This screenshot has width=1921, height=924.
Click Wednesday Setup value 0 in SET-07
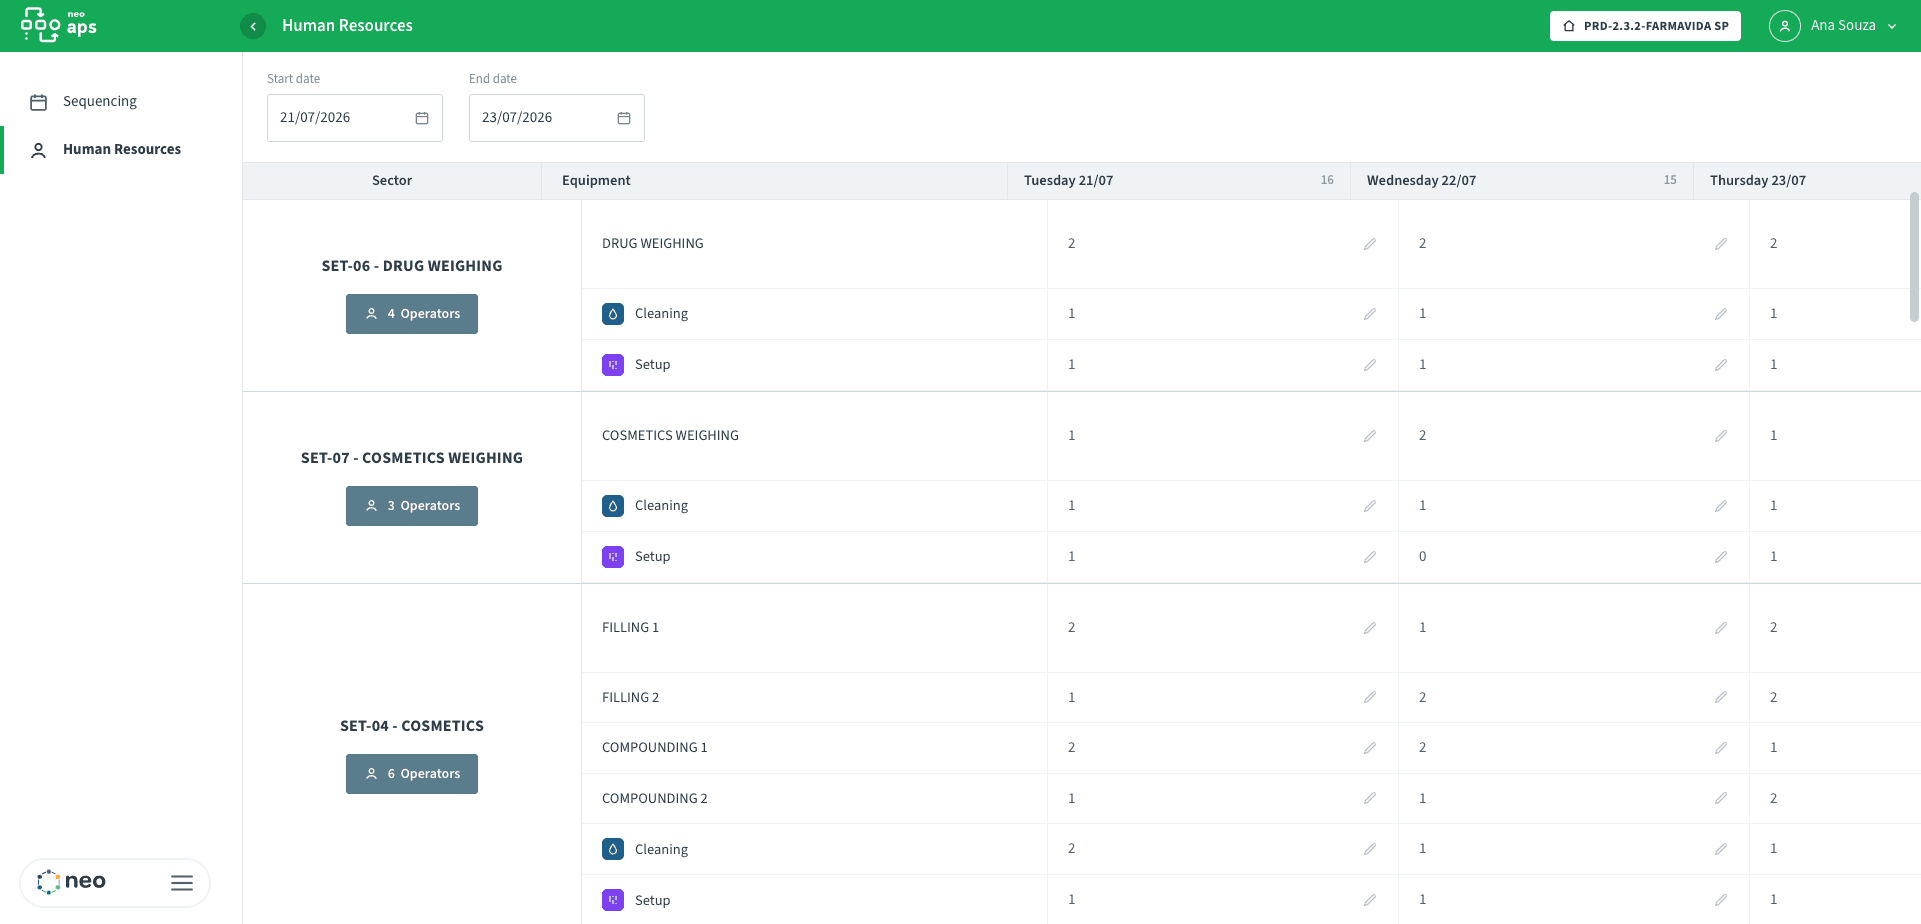[1422, 557]
